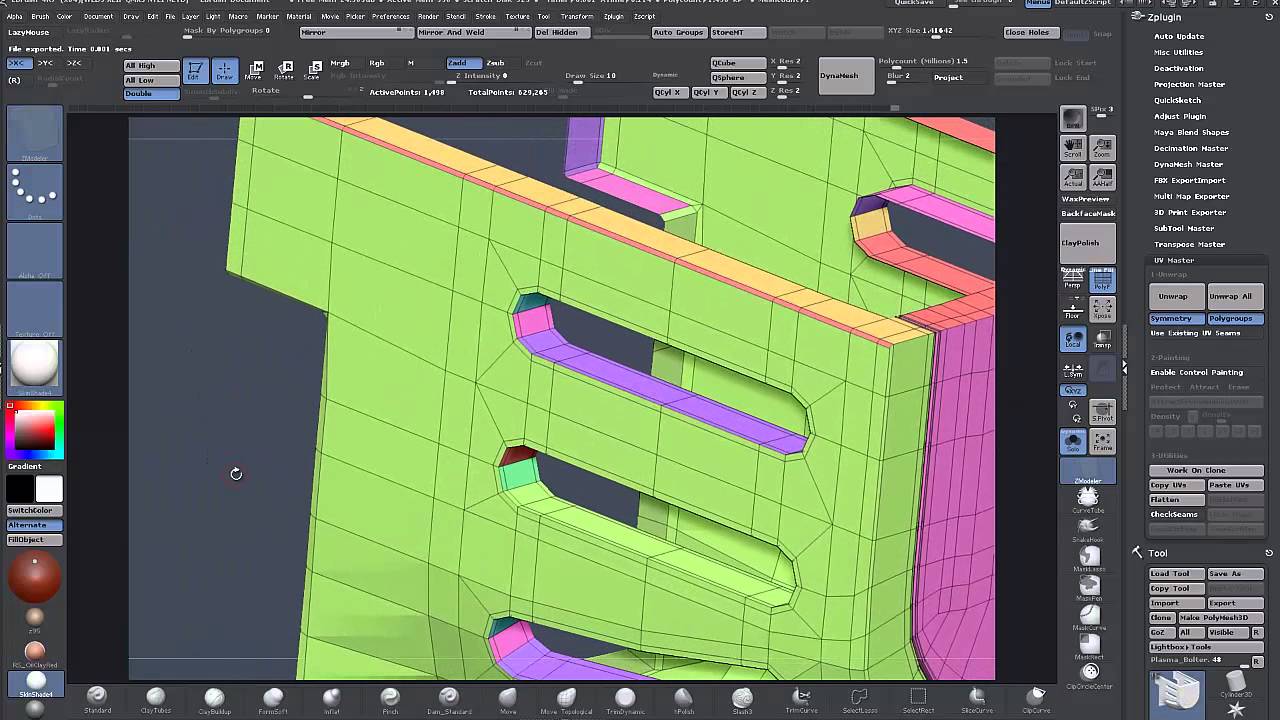Select the CurveTube brush icon
Screen dimensions: 1280x720
click(x=1088, y=500)
